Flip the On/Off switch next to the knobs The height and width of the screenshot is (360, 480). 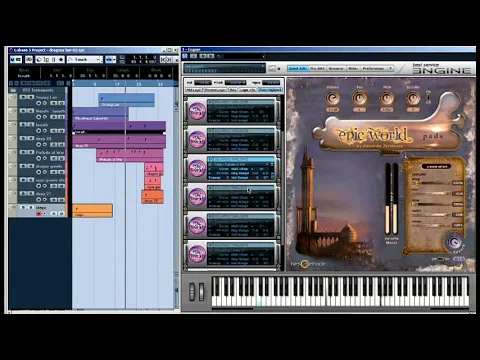click(x=429, y=97)
